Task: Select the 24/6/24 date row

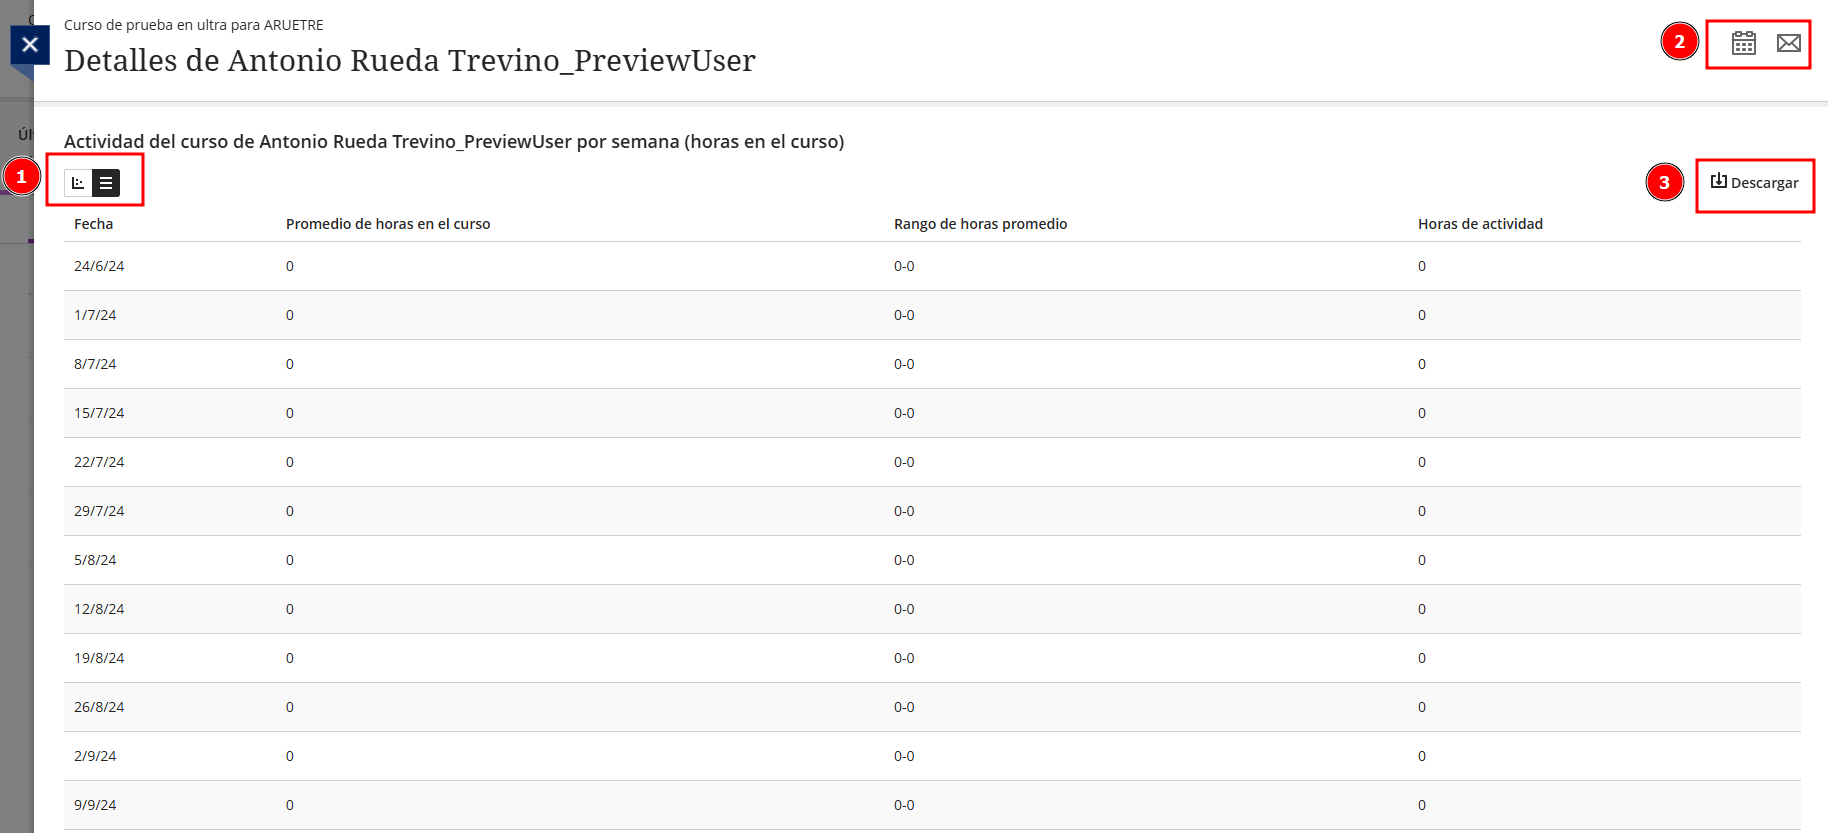Action: point(99,266)
